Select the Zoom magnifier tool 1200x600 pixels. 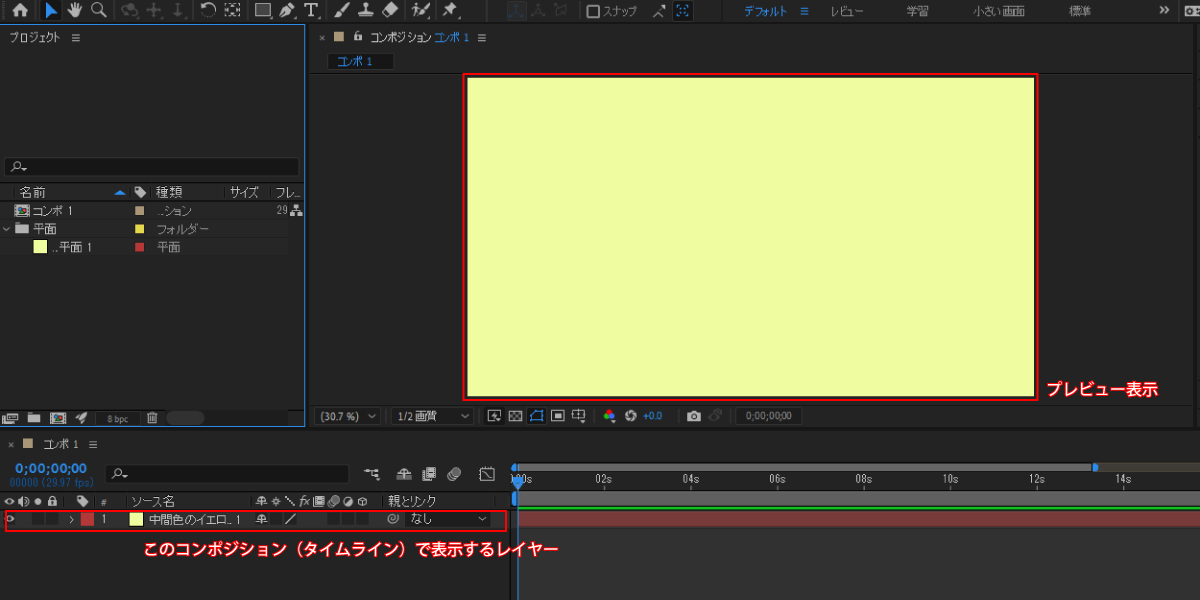pos(99,10)
